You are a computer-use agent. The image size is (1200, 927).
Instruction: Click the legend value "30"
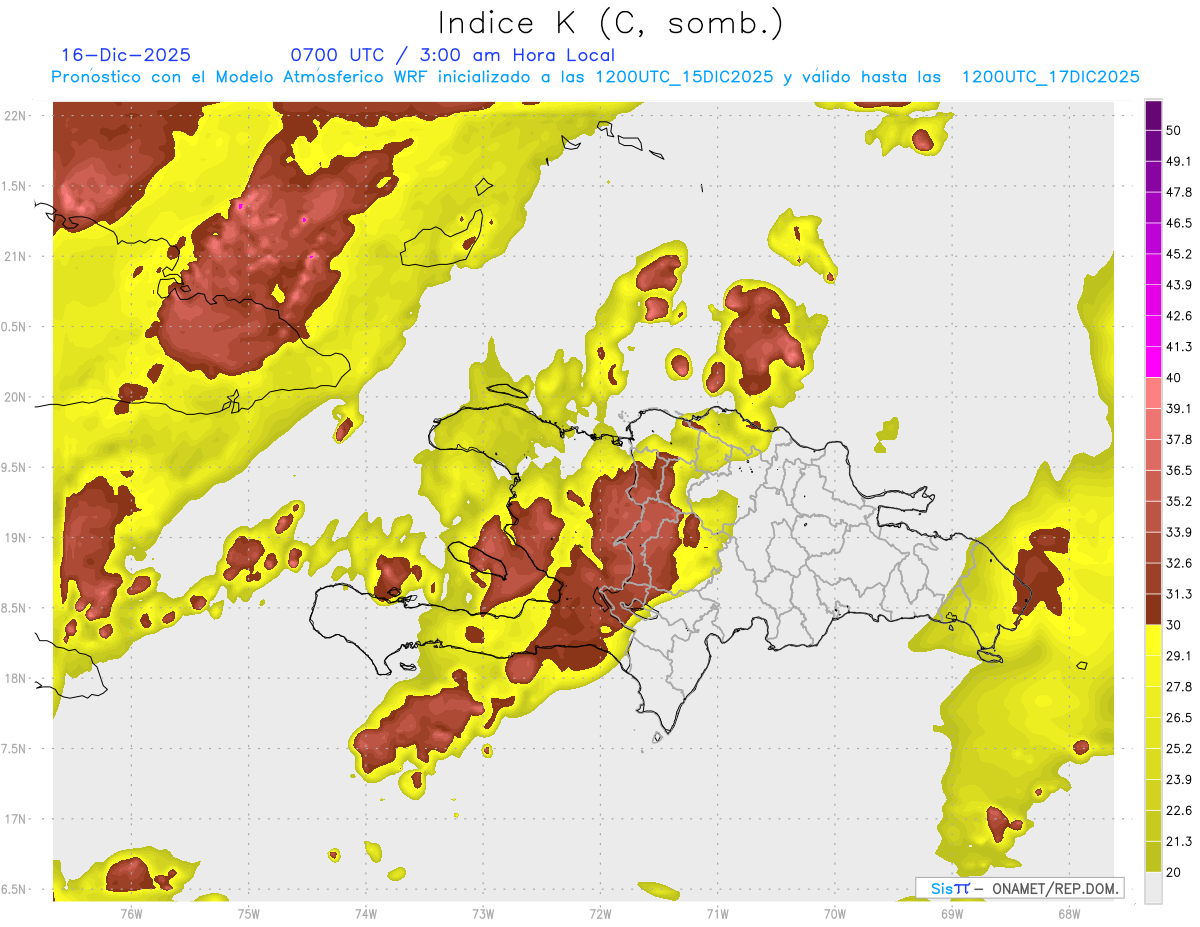(x=1174, y=625)
